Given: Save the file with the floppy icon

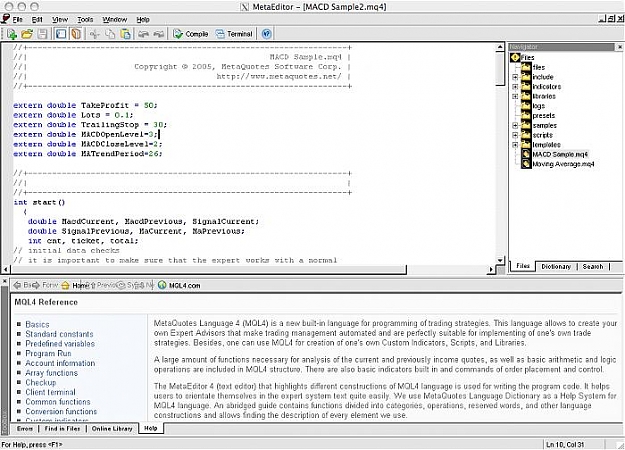Looking at the screenshot, I should (42, 34).
